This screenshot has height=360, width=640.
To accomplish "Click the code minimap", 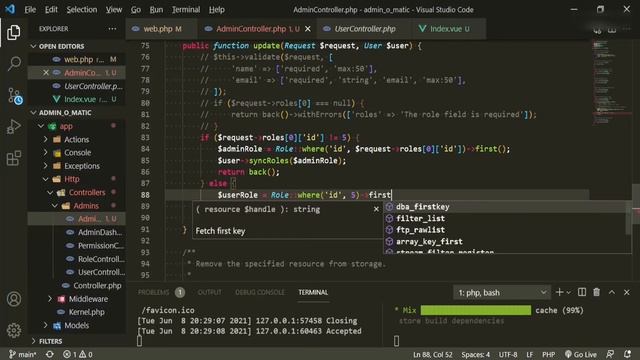I will coord(611,82).
